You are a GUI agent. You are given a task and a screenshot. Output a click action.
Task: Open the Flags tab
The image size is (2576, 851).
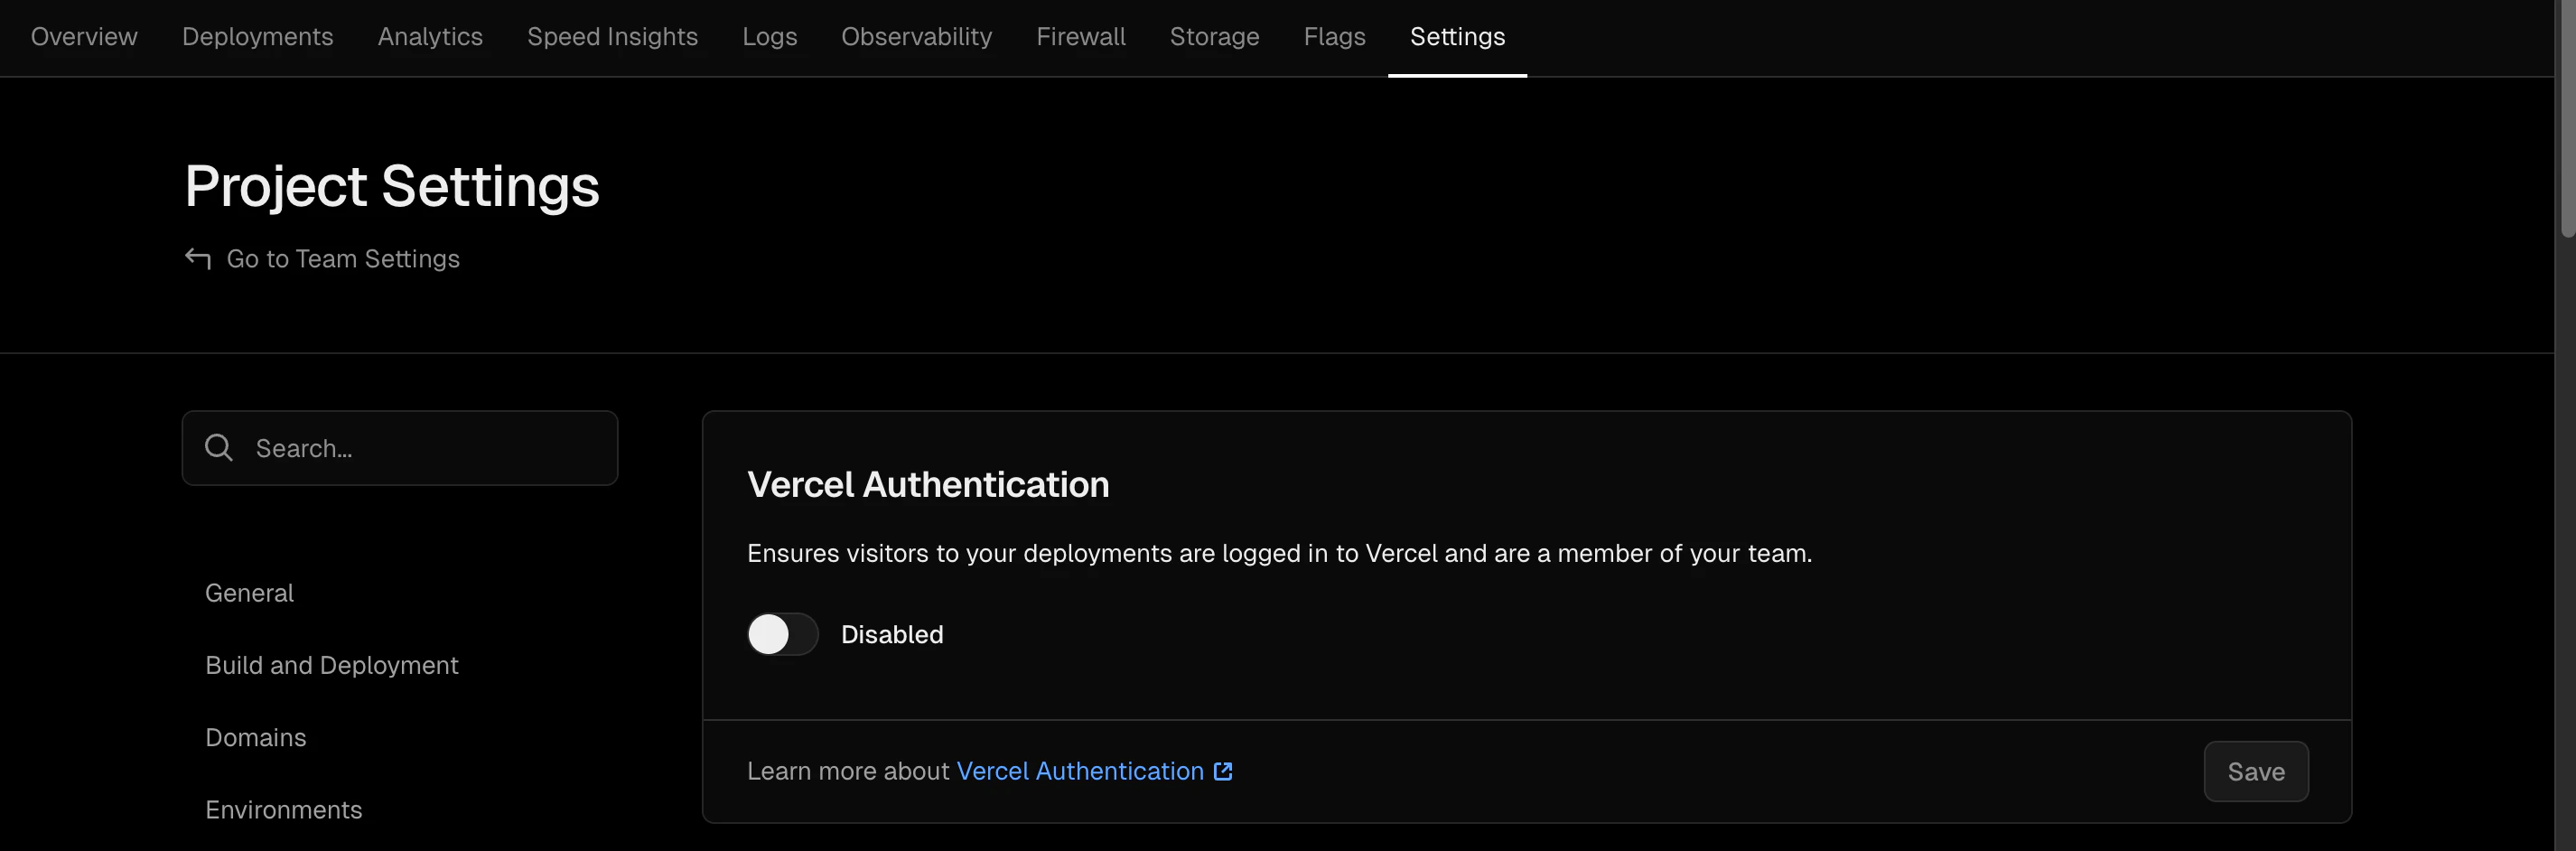(x=1335, y=37)
